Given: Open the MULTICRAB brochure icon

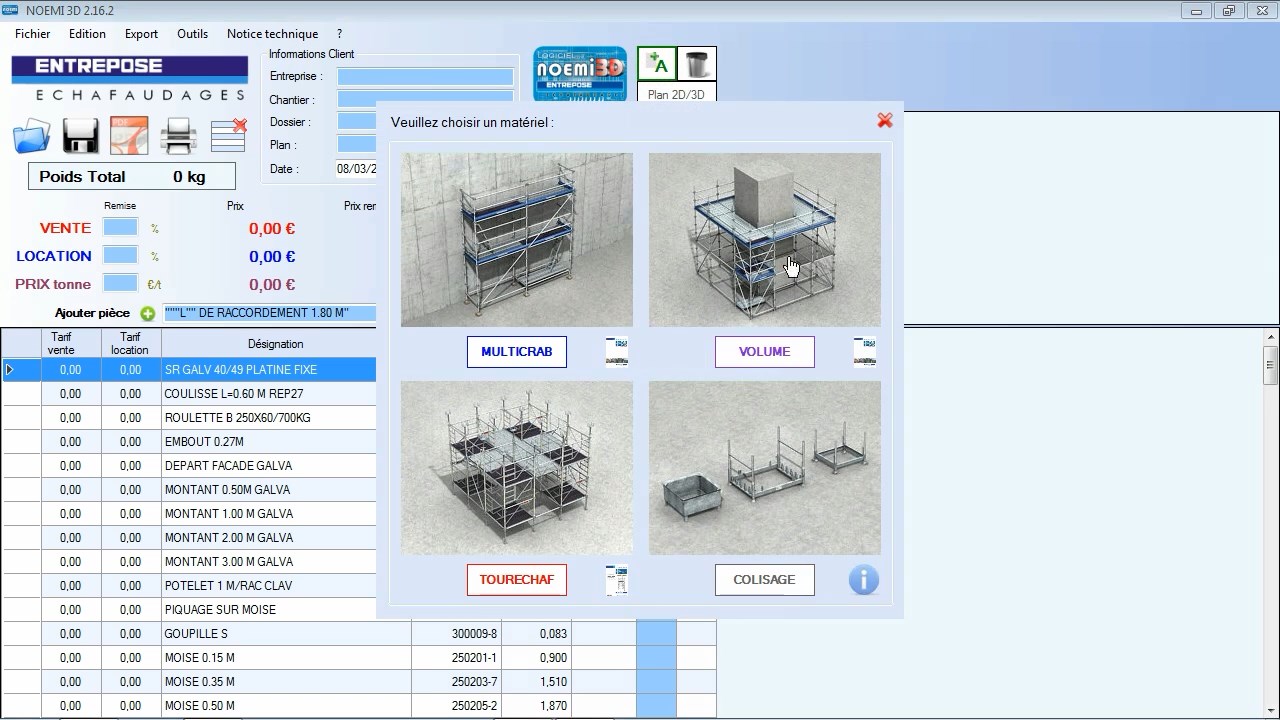Looking at the screenshot, I should click(617, 352).
